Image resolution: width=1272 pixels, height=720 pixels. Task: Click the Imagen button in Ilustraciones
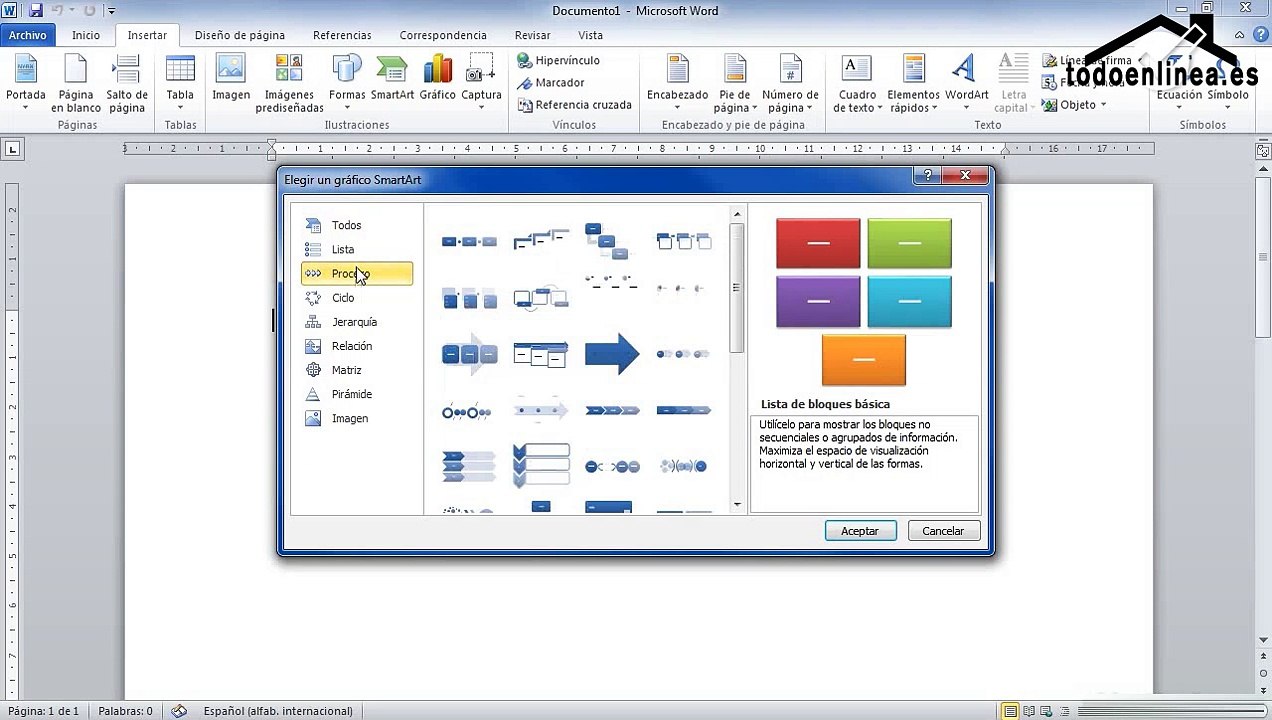(x=231, y=78)
